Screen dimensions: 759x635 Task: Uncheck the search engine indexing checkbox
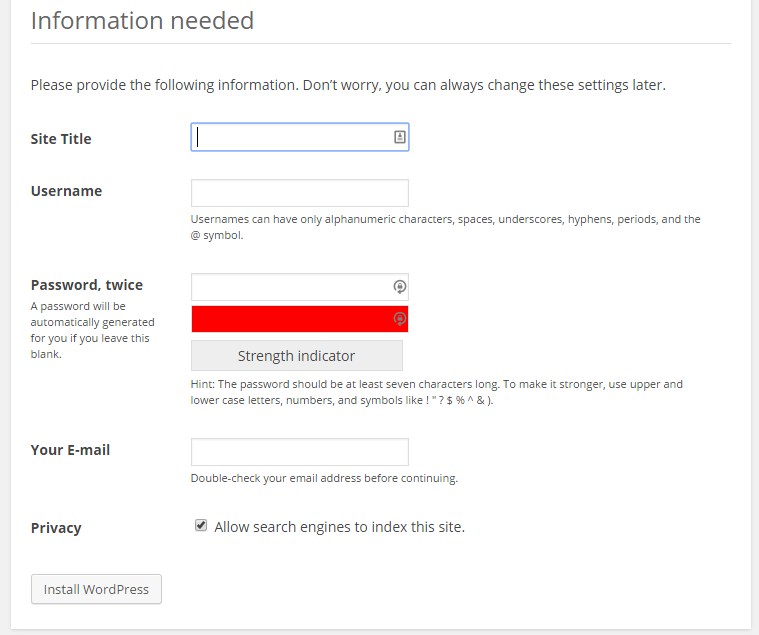click(x=201, y=526)
